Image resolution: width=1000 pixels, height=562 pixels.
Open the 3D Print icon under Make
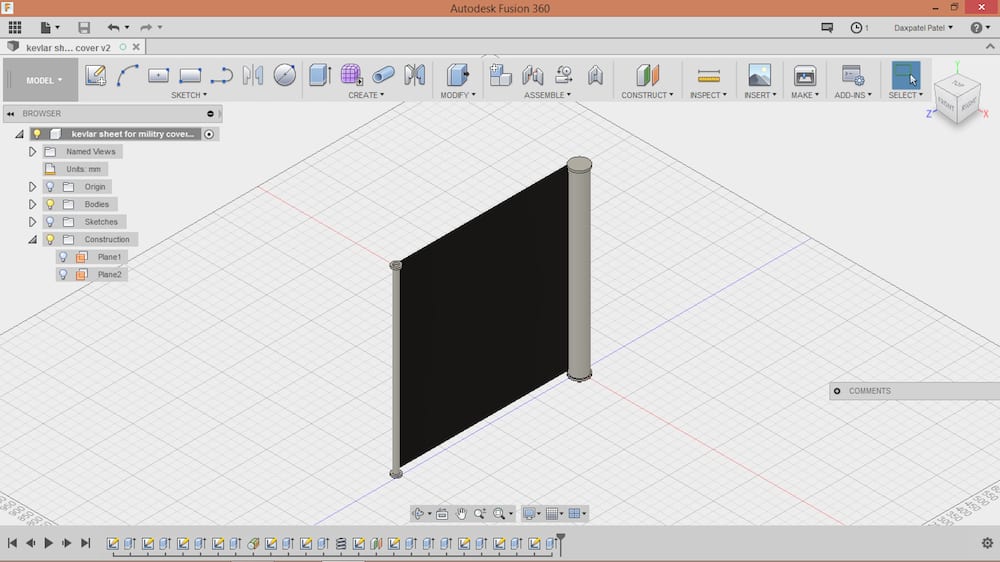click(804, 75)
